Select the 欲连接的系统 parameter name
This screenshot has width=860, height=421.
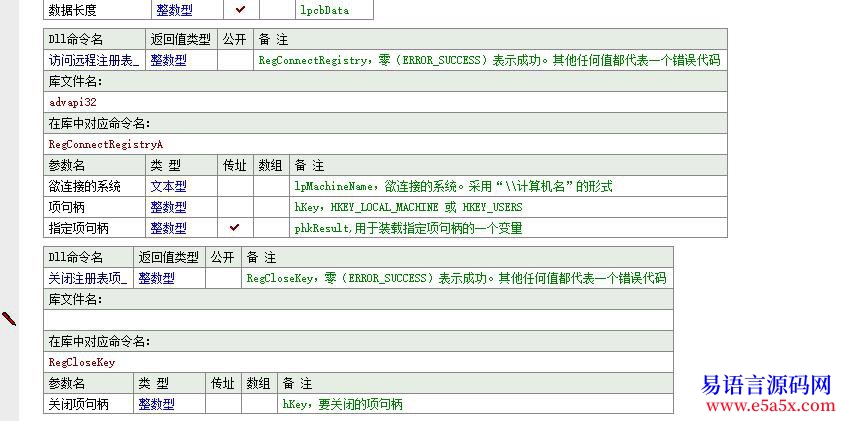[84, 186]
